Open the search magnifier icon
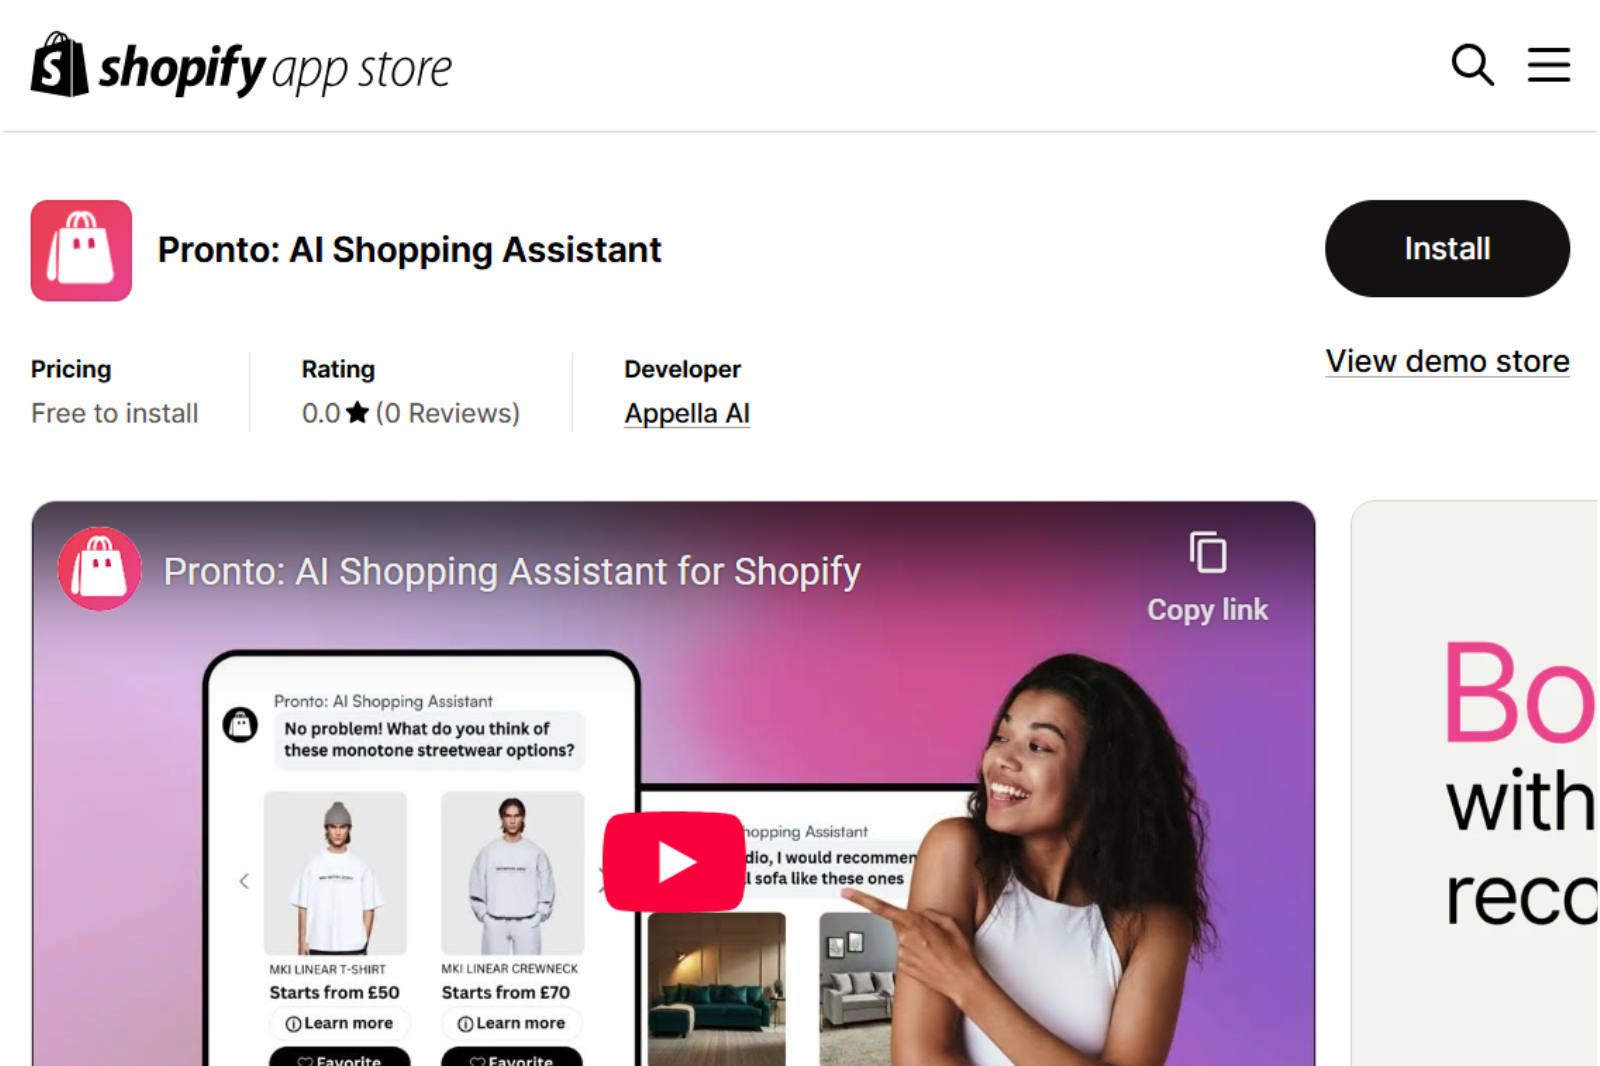1600x1066 pixels. point(1472,65)
